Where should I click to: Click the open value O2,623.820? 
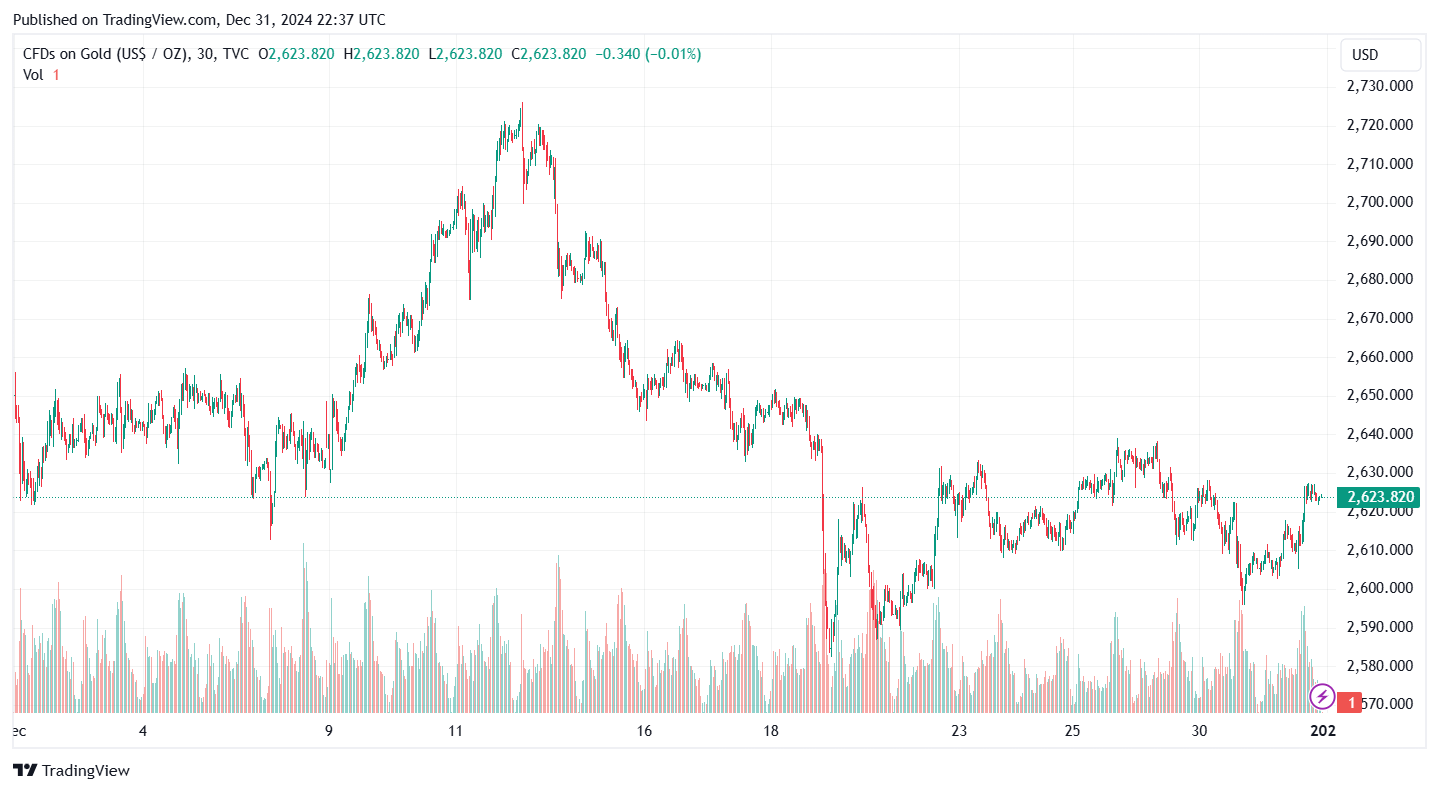pos(296,54)
